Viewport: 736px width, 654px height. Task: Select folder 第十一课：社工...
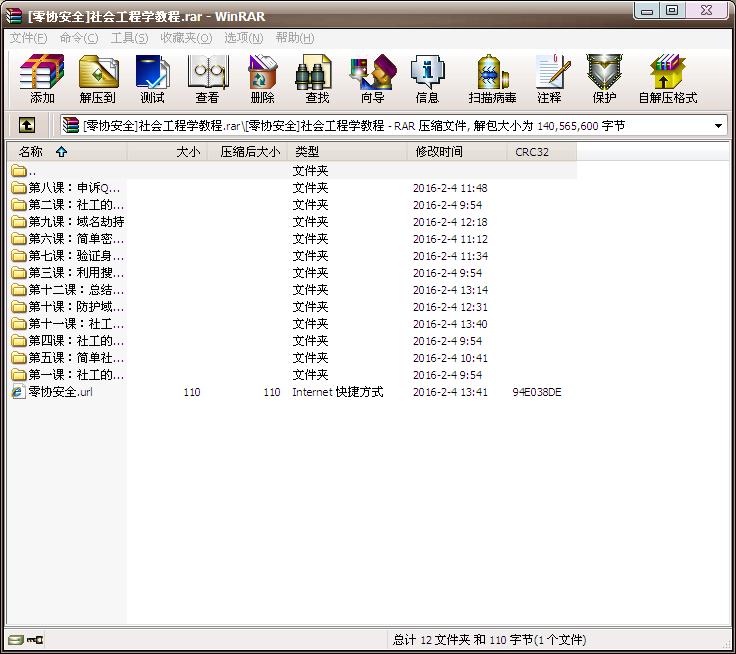[x=66, y=323]
